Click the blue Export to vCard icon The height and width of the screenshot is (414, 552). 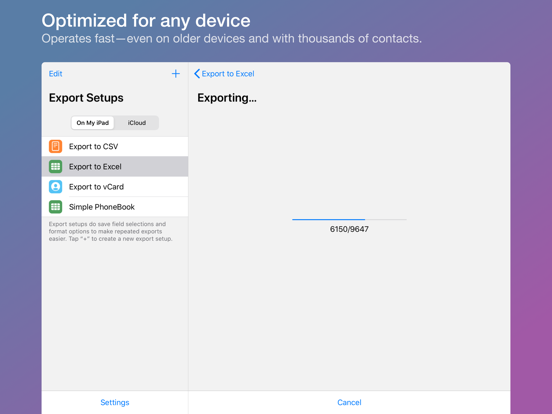(55, 187)
